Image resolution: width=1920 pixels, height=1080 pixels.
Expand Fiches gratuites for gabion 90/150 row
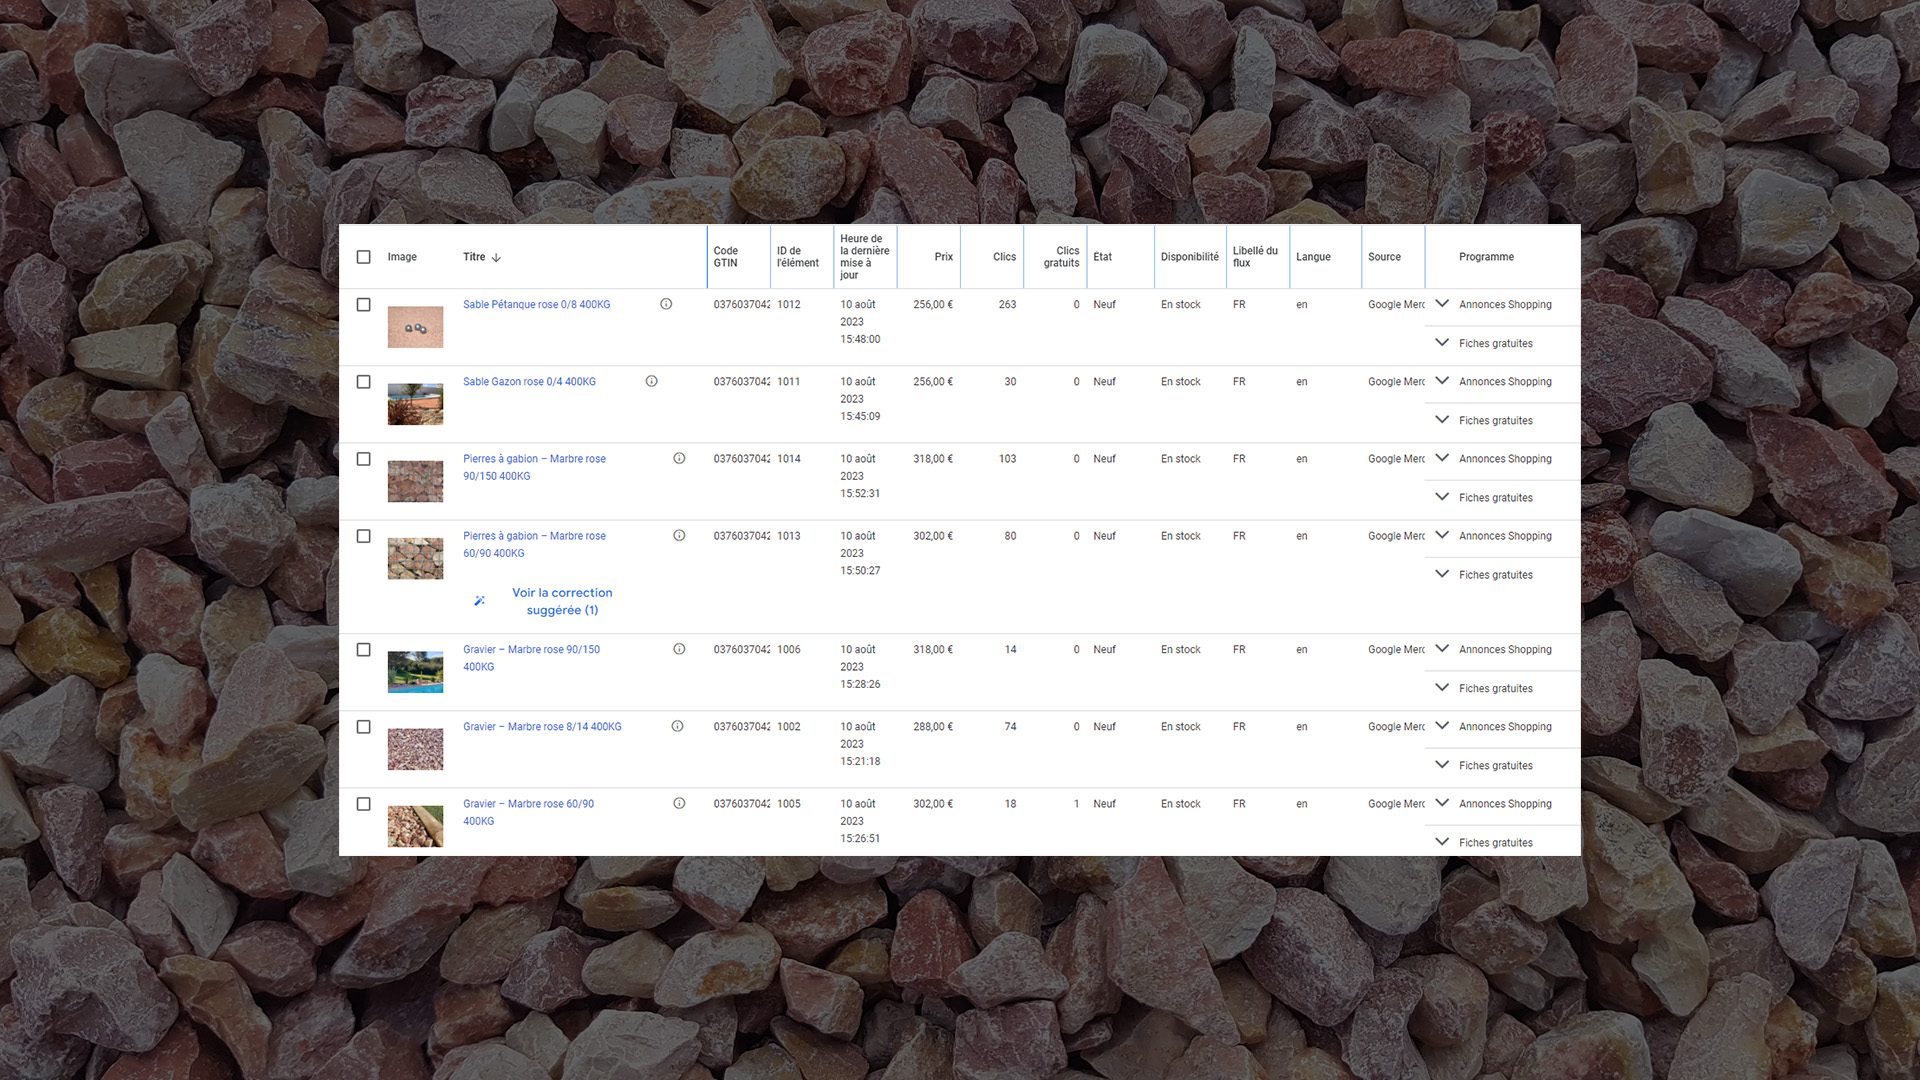1442,496
